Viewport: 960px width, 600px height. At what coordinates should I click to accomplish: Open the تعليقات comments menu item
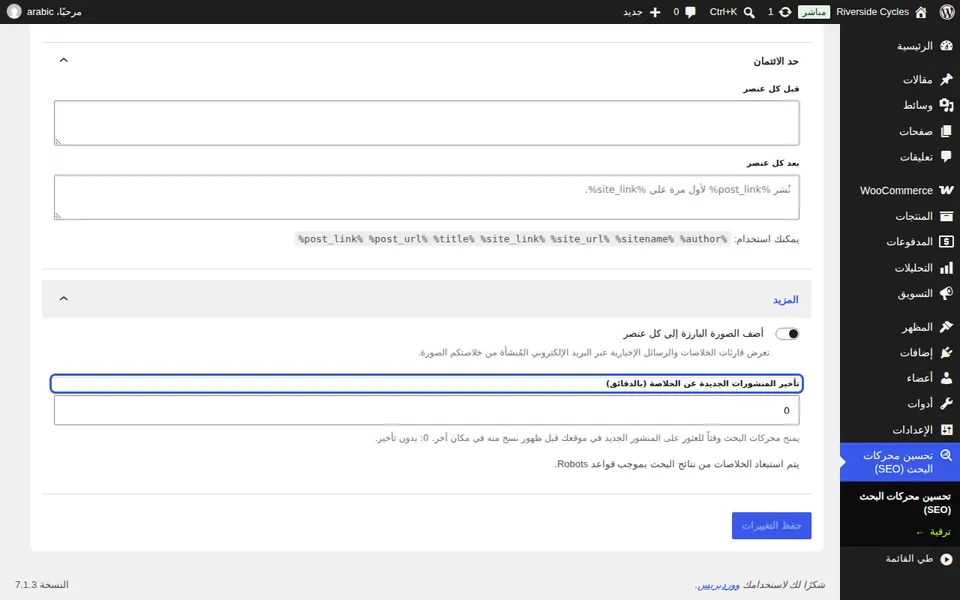[x=900, y=157]
